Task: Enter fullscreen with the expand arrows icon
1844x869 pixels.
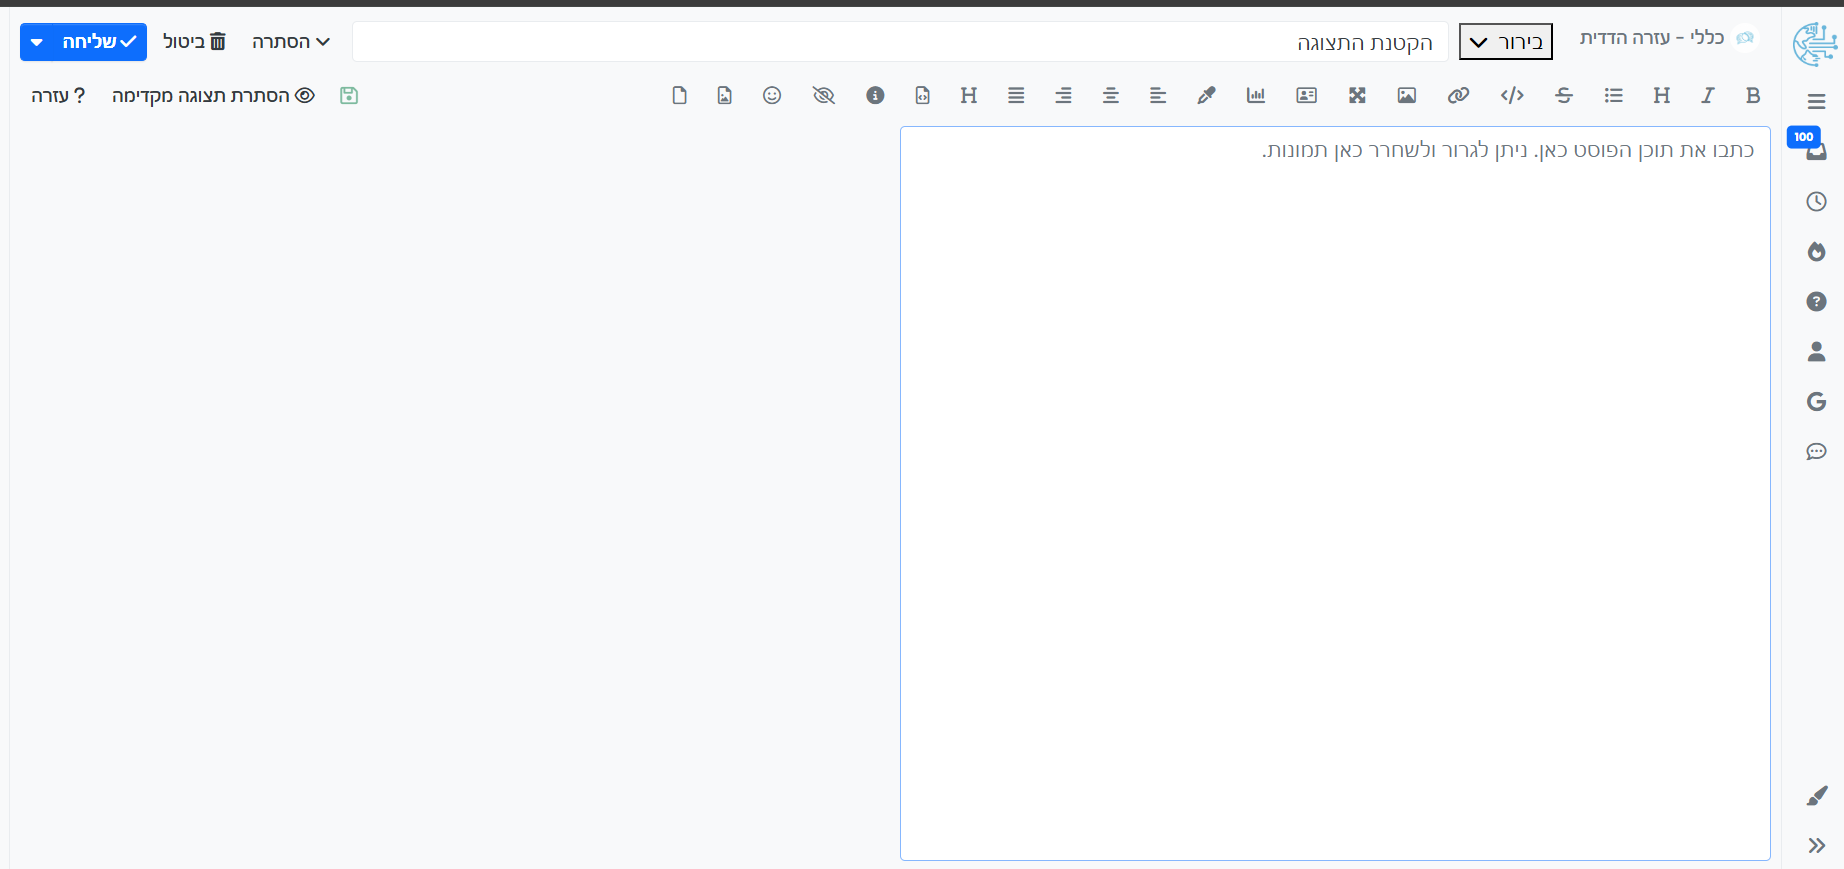Action: pyautogui.click(x=1356, y=95)
